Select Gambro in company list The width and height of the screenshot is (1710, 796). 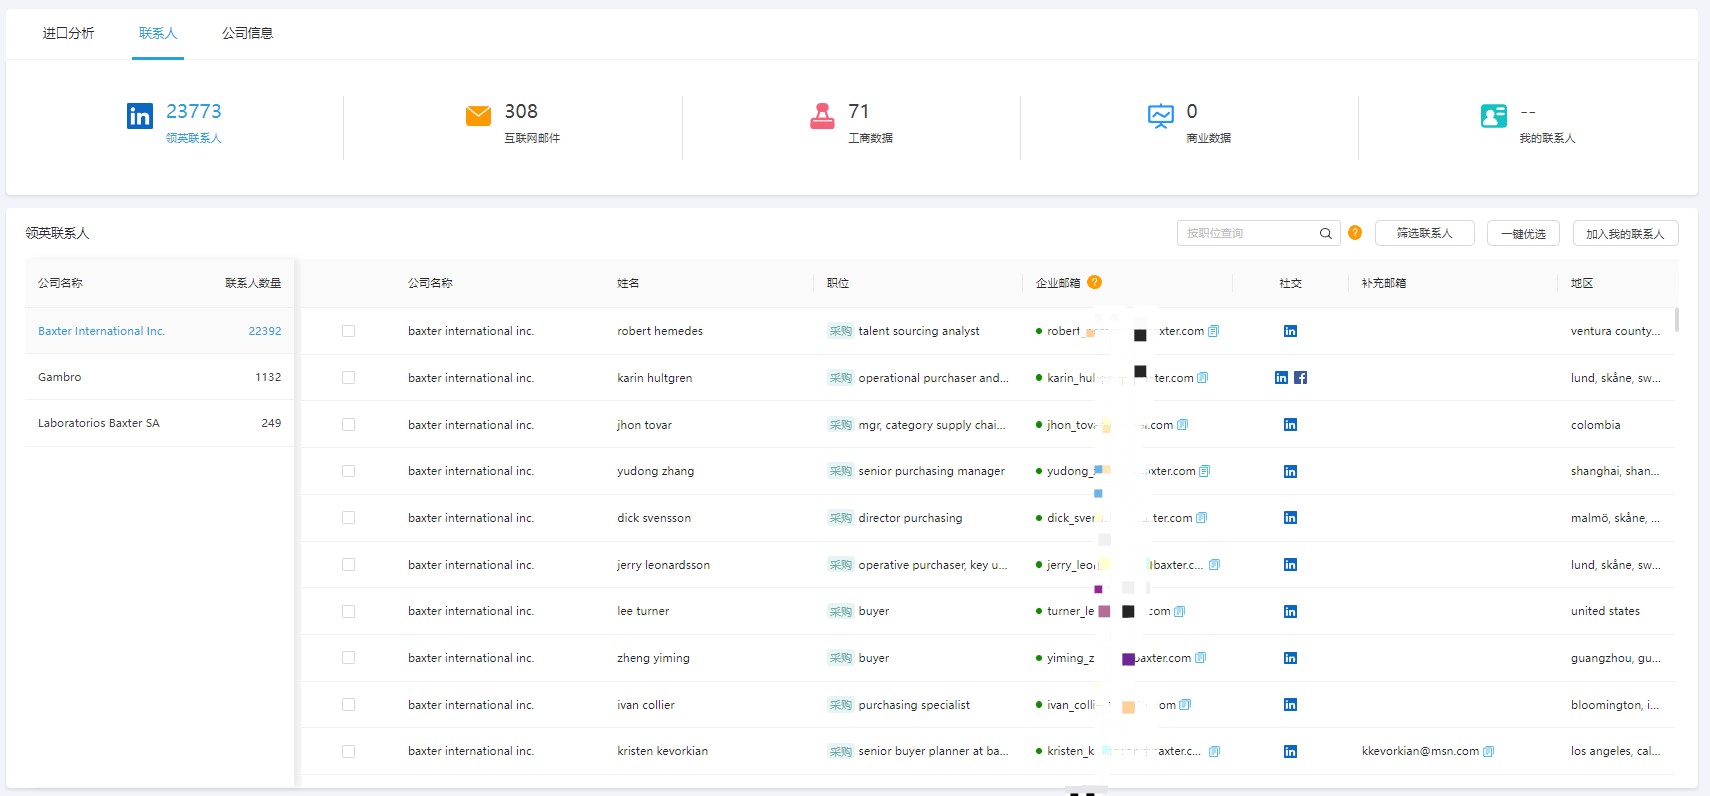[x=159, y=377]
